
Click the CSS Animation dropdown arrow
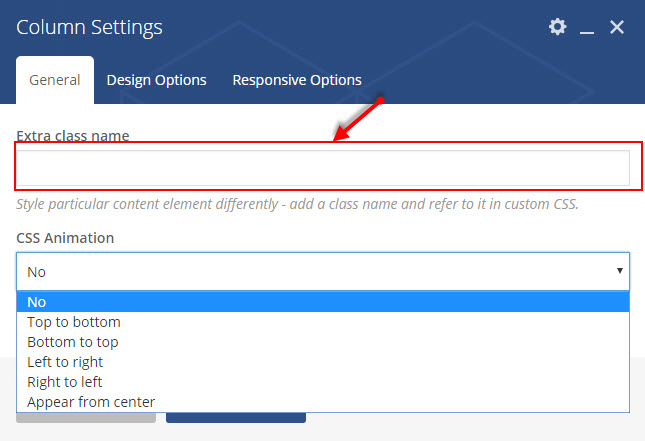click(x=619, y=271)
